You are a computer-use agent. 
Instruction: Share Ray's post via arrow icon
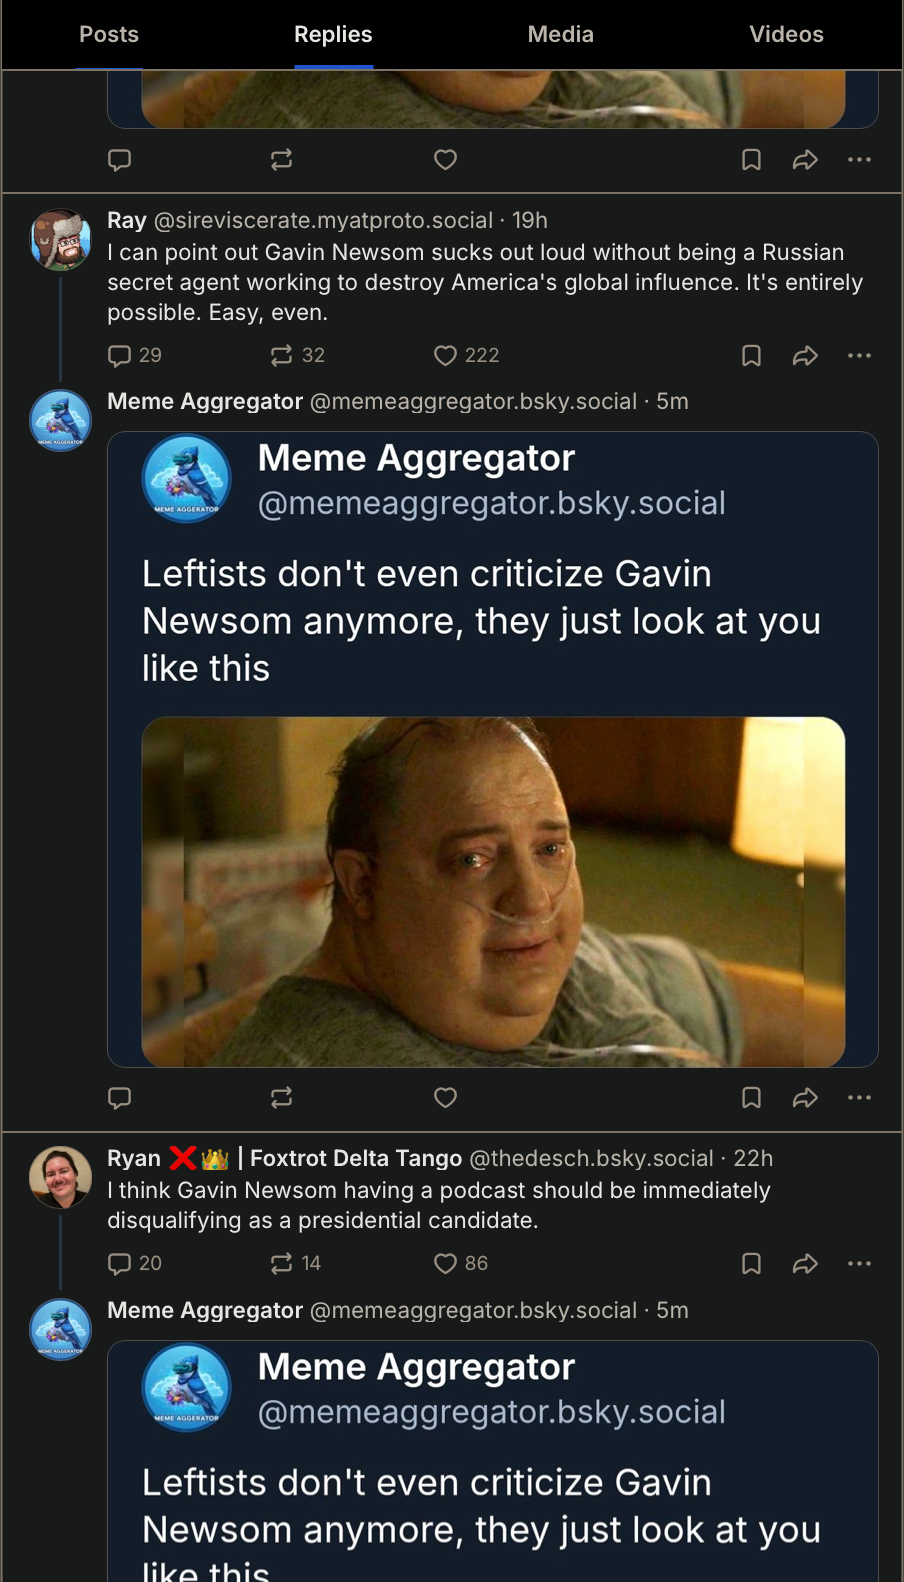pyautogui.click(x=805, y=356)
